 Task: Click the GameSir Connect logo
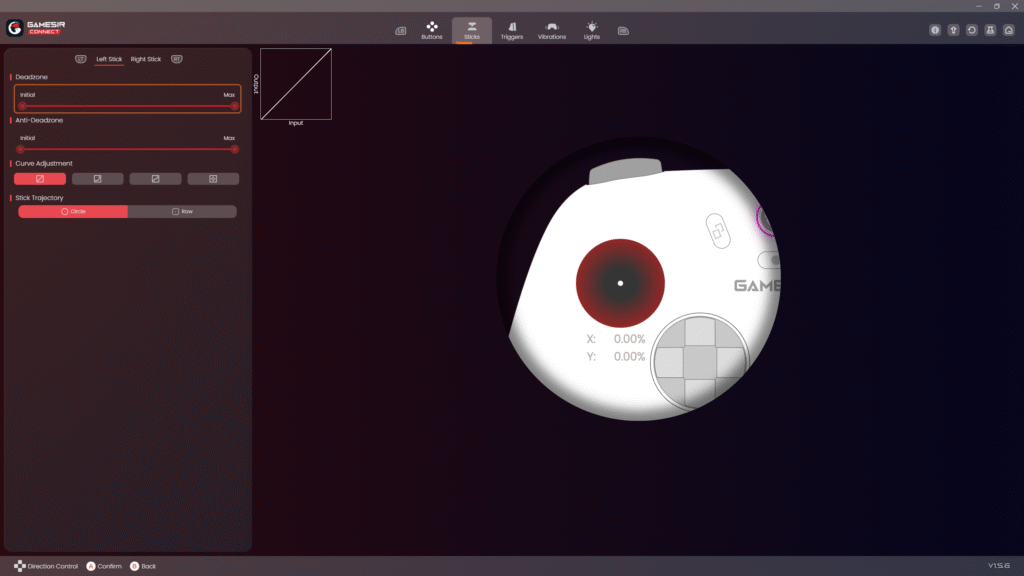36,27
